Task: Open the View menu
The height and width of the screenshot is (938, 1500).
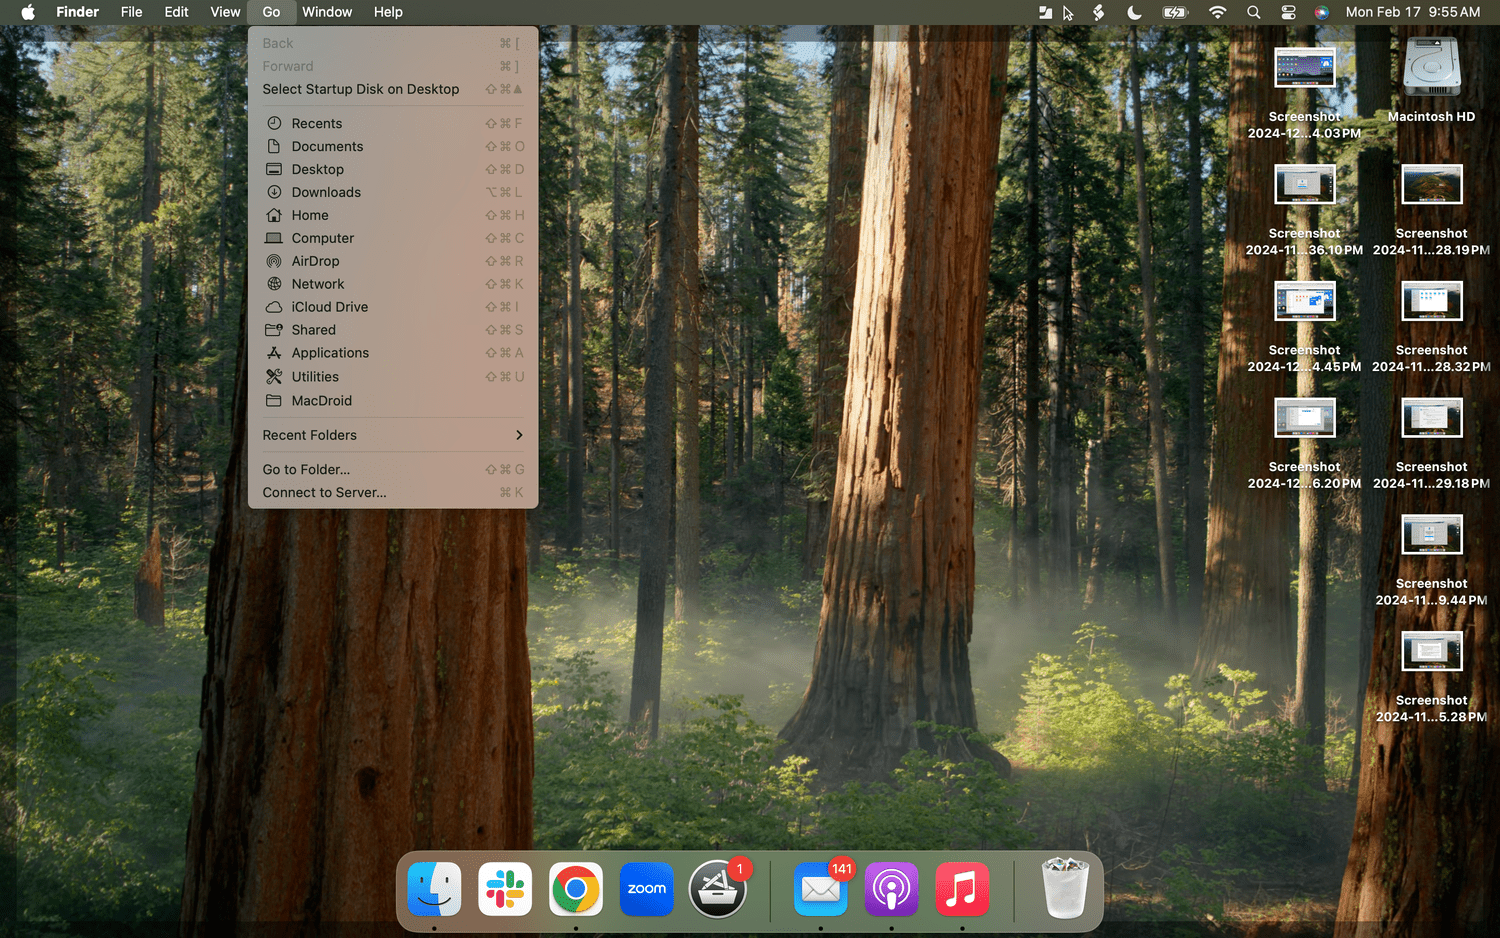Action: [x=225, y=12]
